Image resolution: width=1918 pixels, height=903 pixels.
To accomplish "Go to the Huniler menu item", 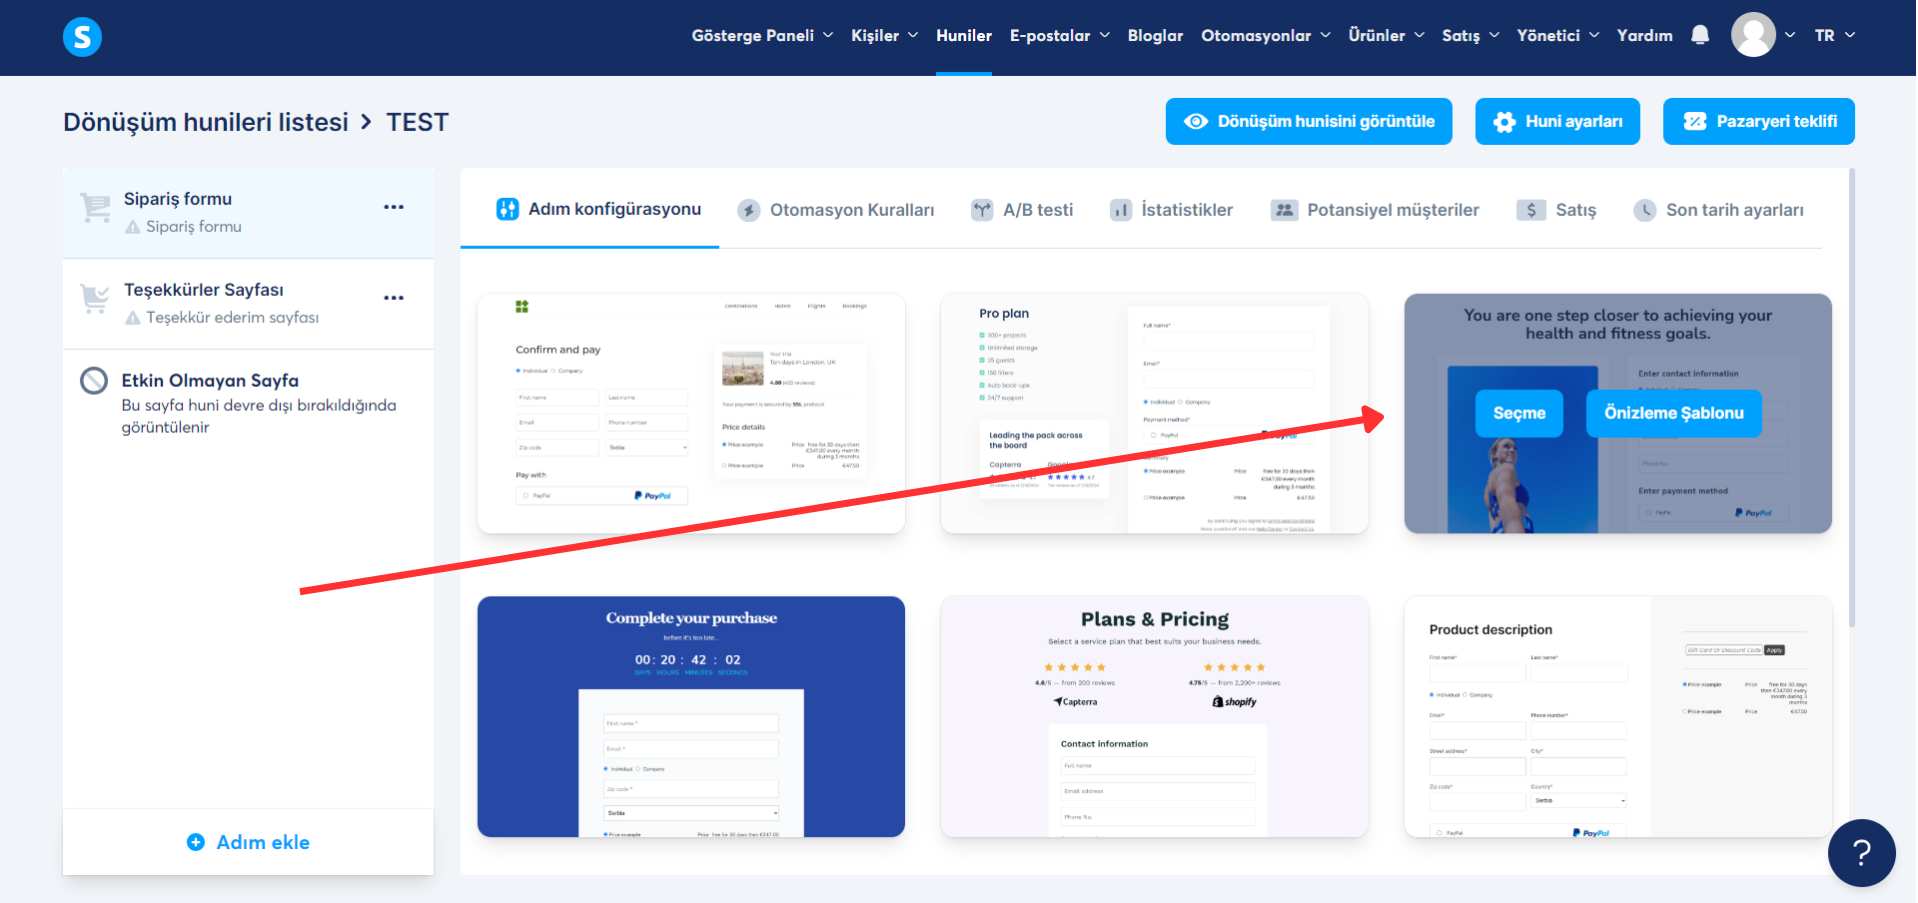I will pos(964,35).
